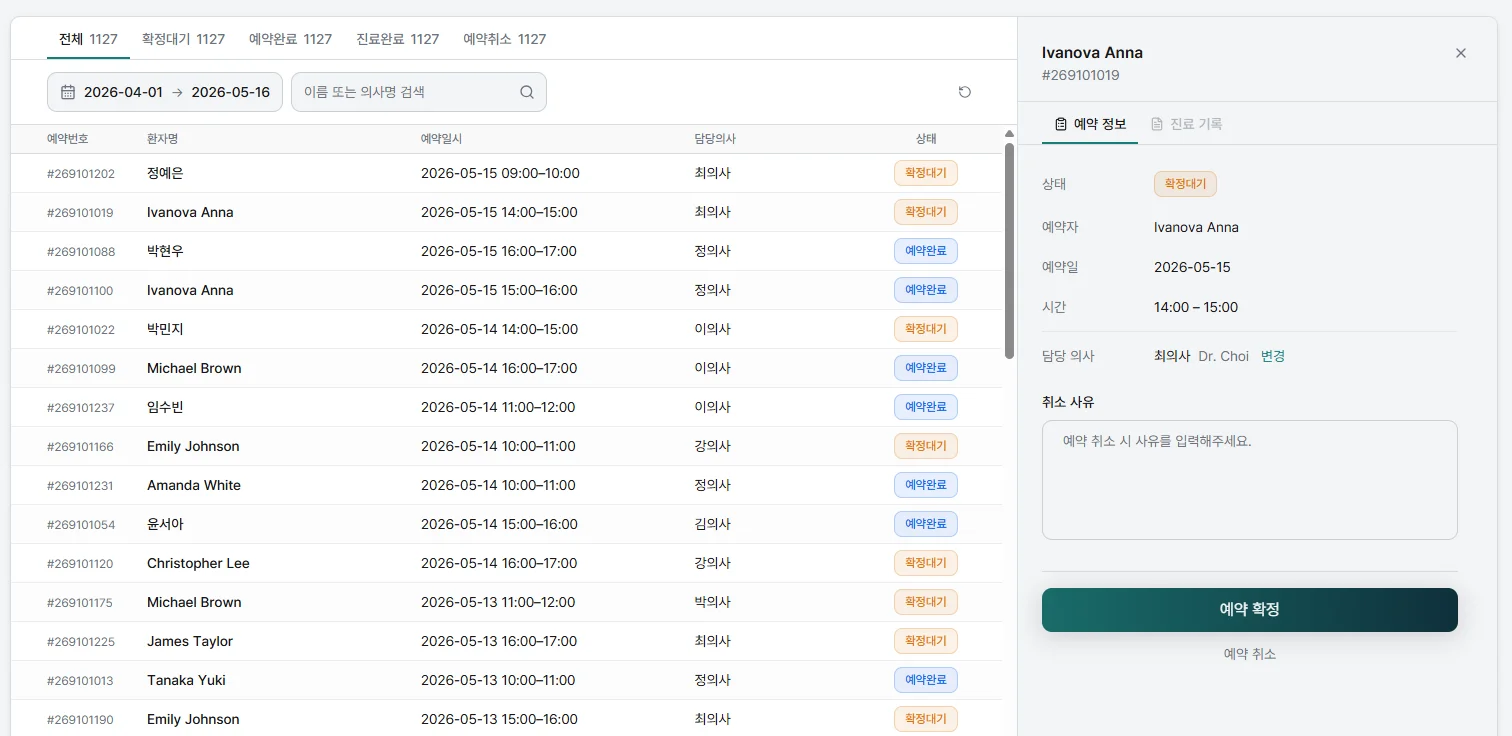Grab the appointment list scrollbar
Viewport: 1512px width, 736px height.
pyautogui.click(x=1009, y=250)
